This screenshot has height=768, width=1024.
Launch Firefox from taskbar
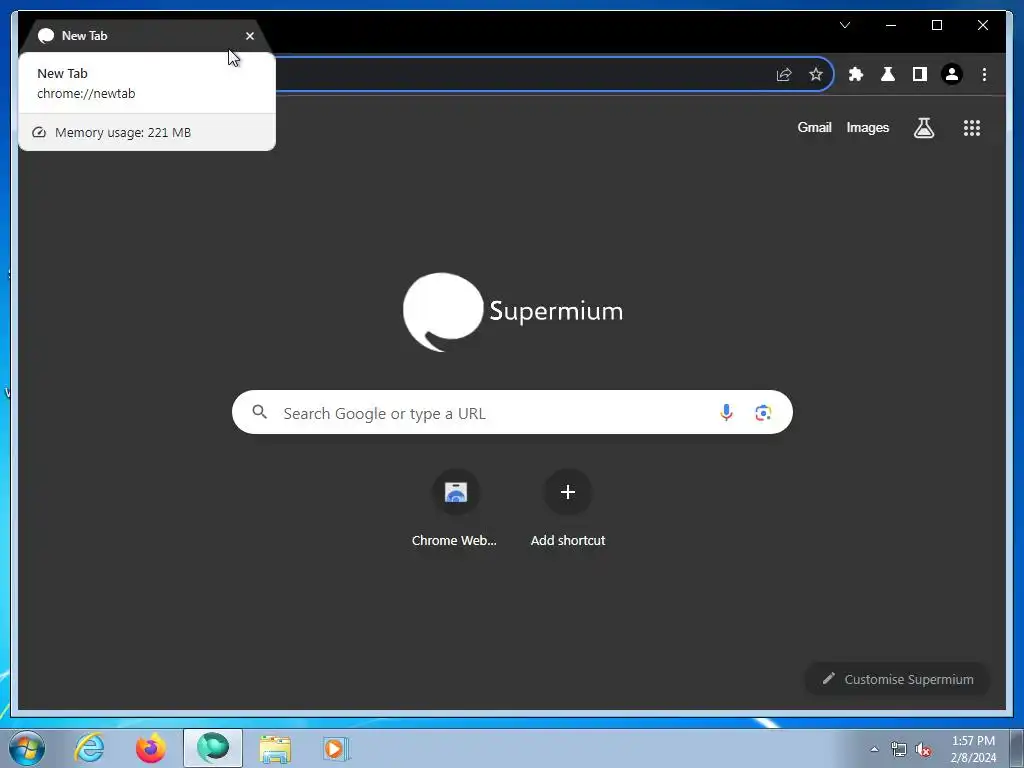(150, 748)
